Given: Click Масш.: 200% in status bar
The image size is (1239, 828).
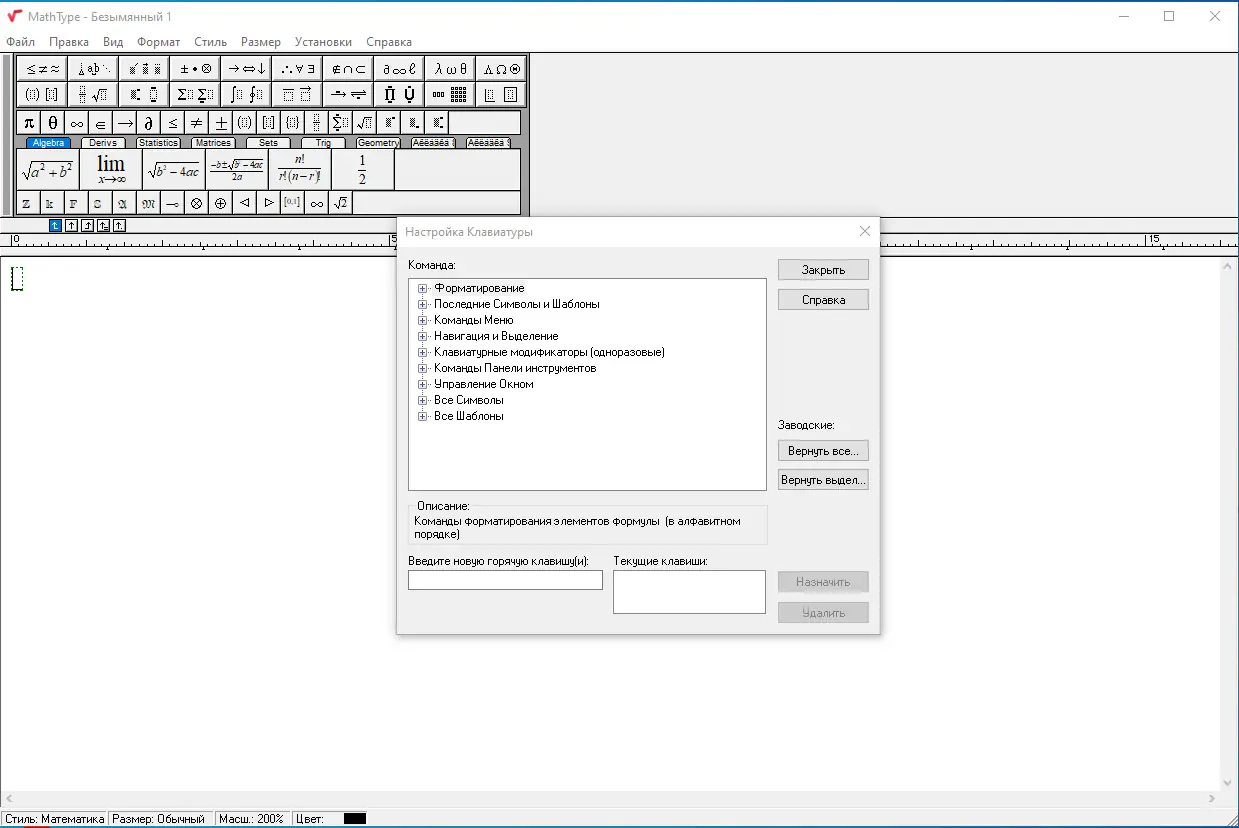Looking at the screenshot, I should tap(251, 819).
